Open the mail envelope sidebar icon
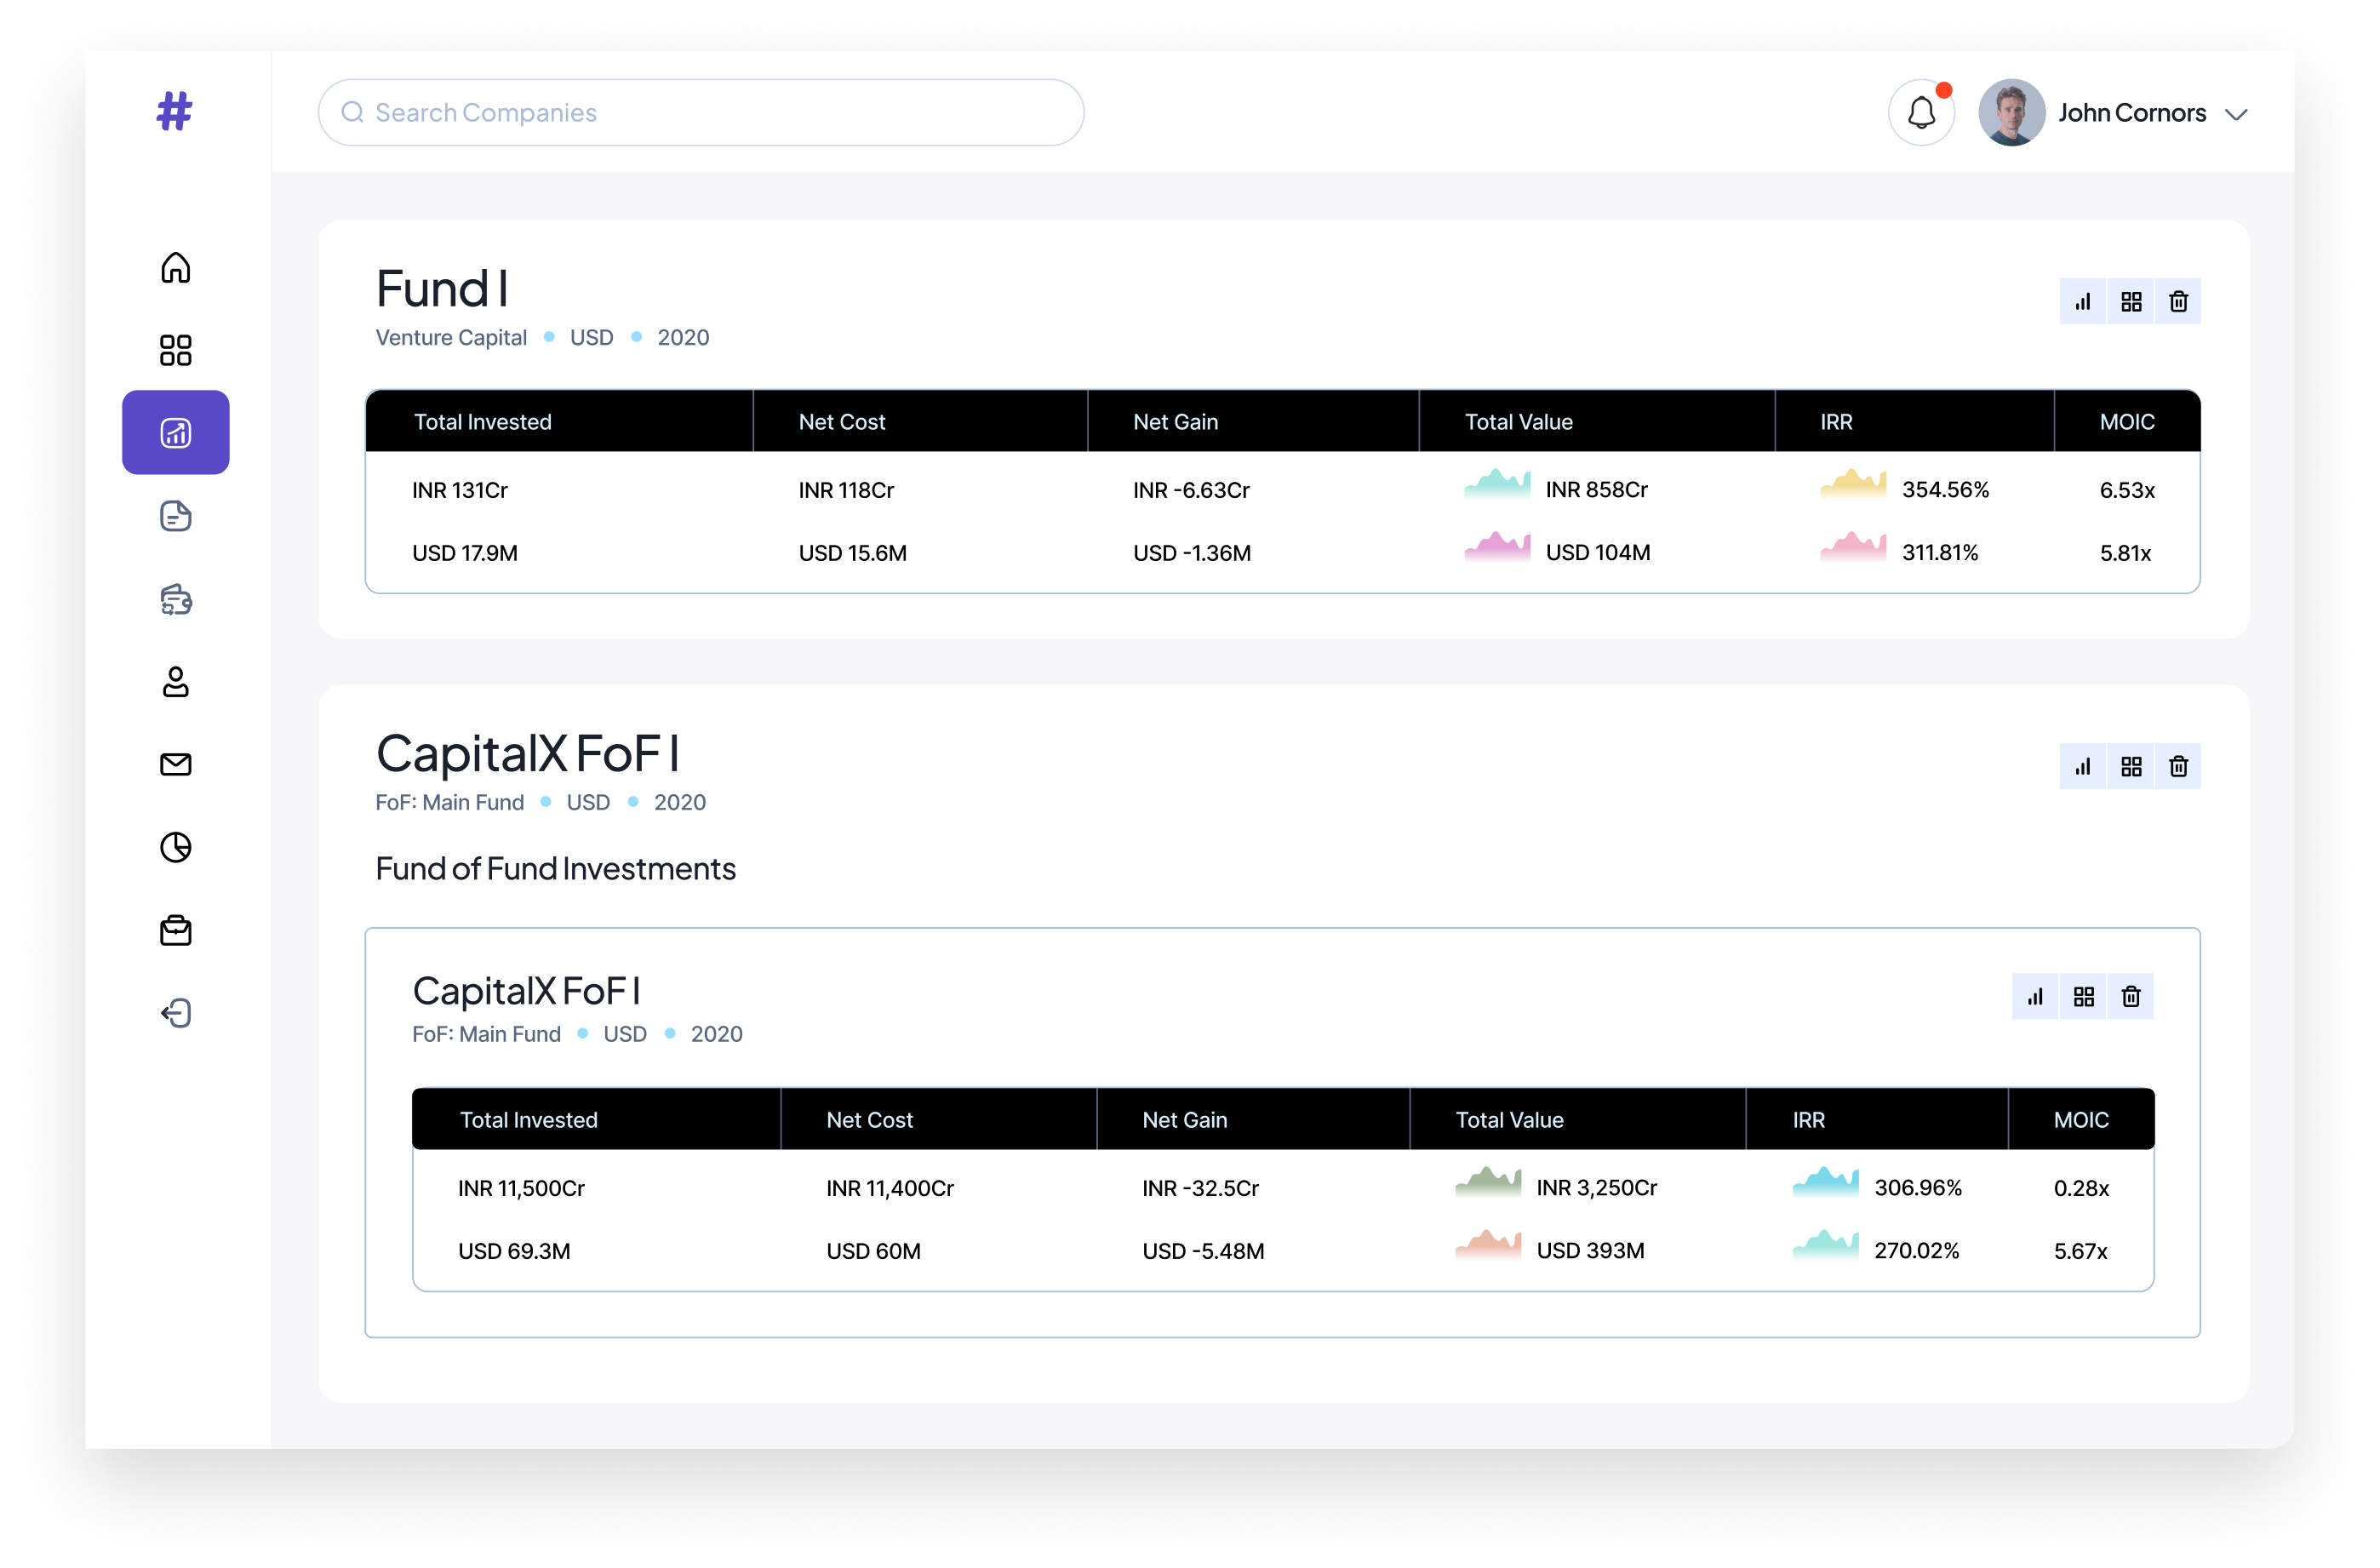This screenshot has width=2380, height=1568. (176, 765)
